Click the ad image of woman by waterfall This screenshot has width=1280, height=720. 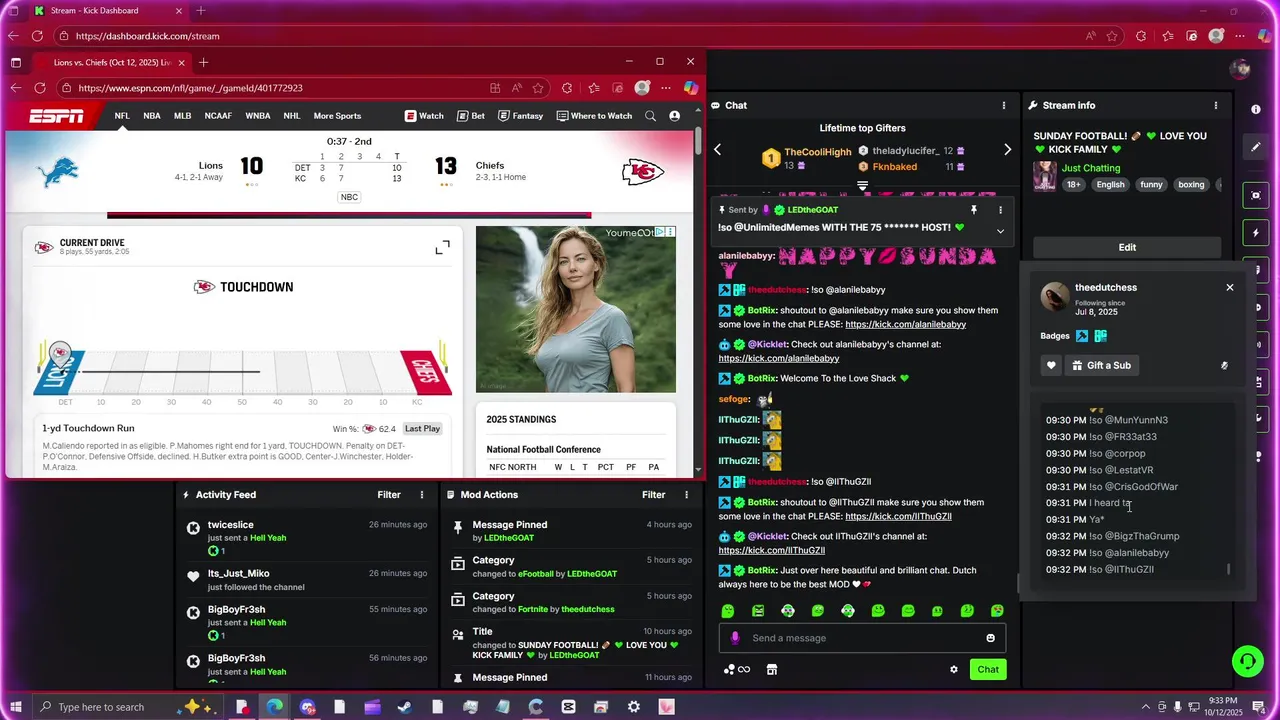[576, 309]
